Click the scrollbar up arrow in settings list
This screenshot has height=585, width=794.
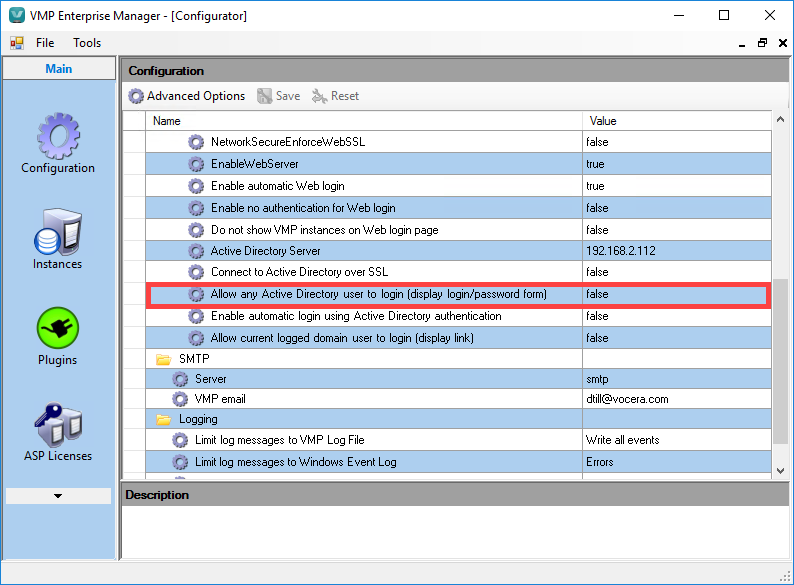click(x=780, y=120)
